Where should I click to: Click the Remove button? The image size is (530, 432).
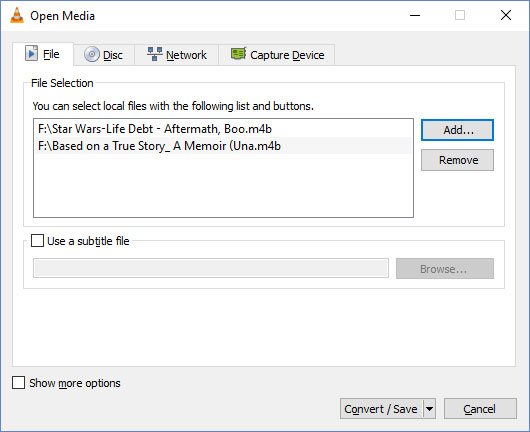[457, 160]
